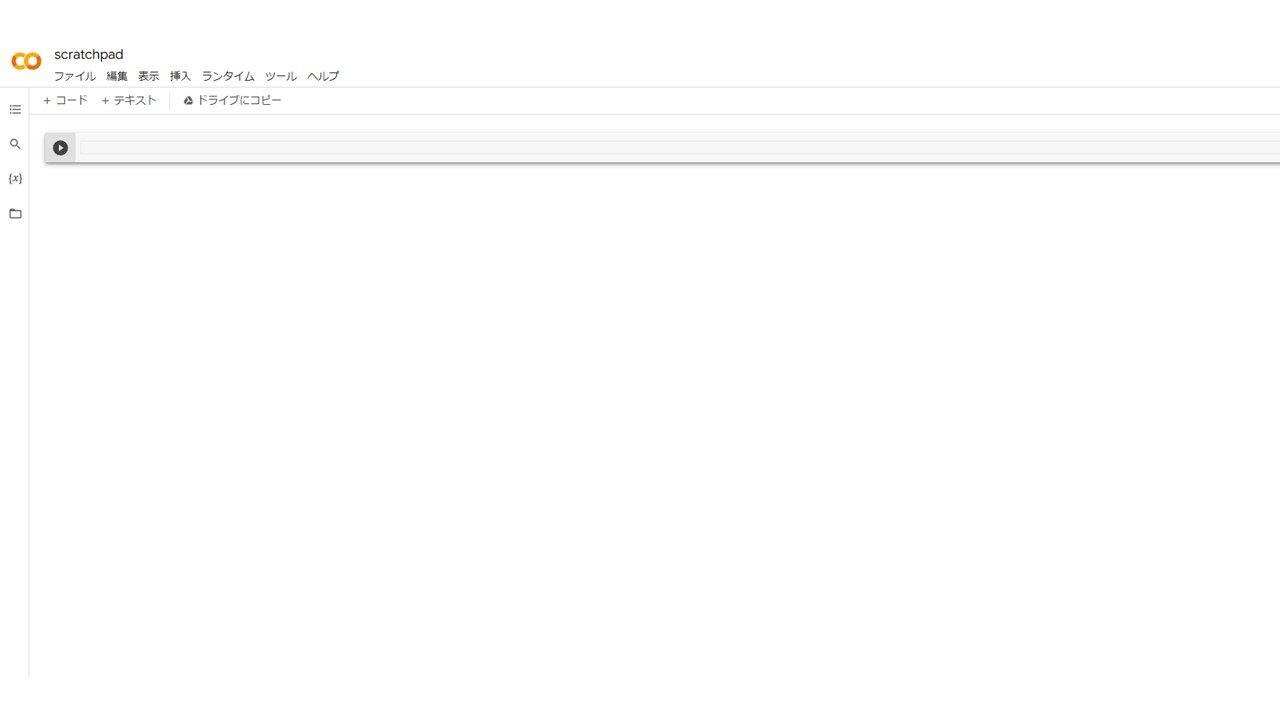1280x720 pixels.
Task: Open the 編集 menu
Action: coord(117,76)
